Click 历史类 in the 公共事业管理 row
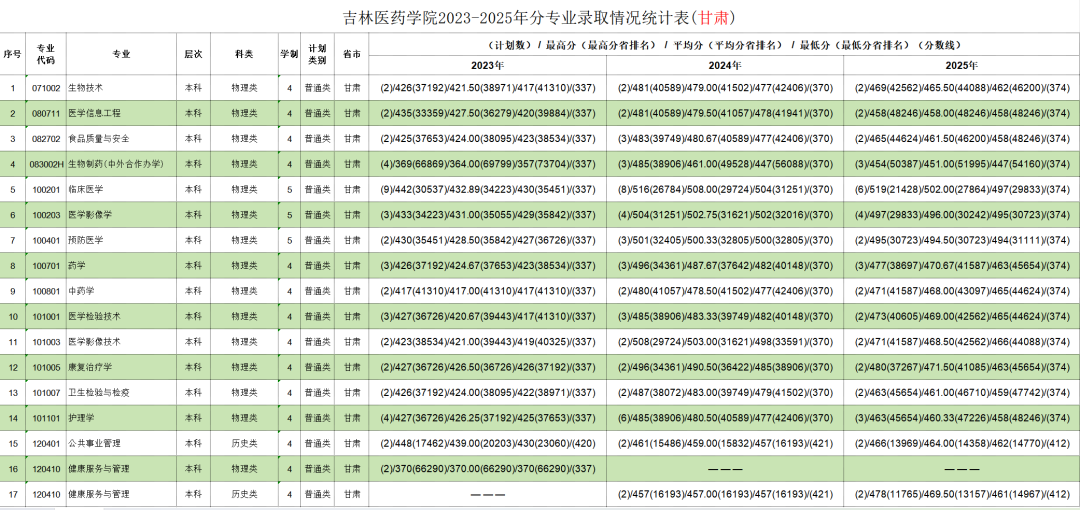The width and height of the screenshot is (1080, 510). 244,443
